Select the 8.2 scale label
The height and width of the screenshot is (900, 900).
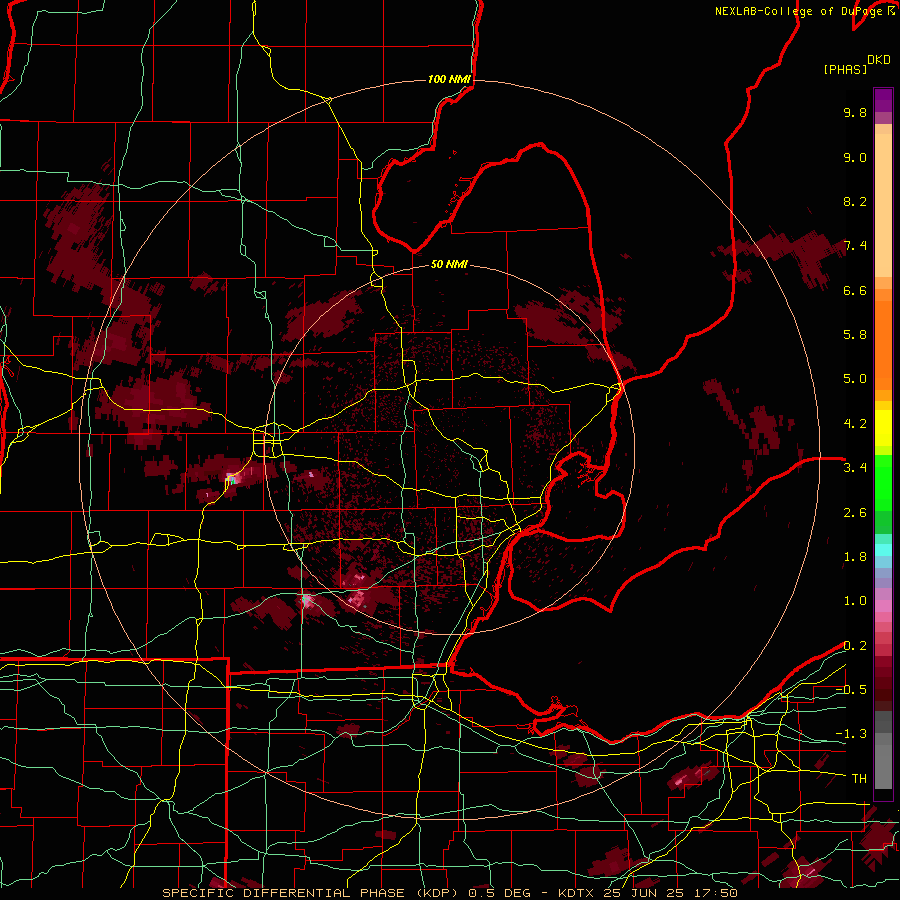pos(855,201)
